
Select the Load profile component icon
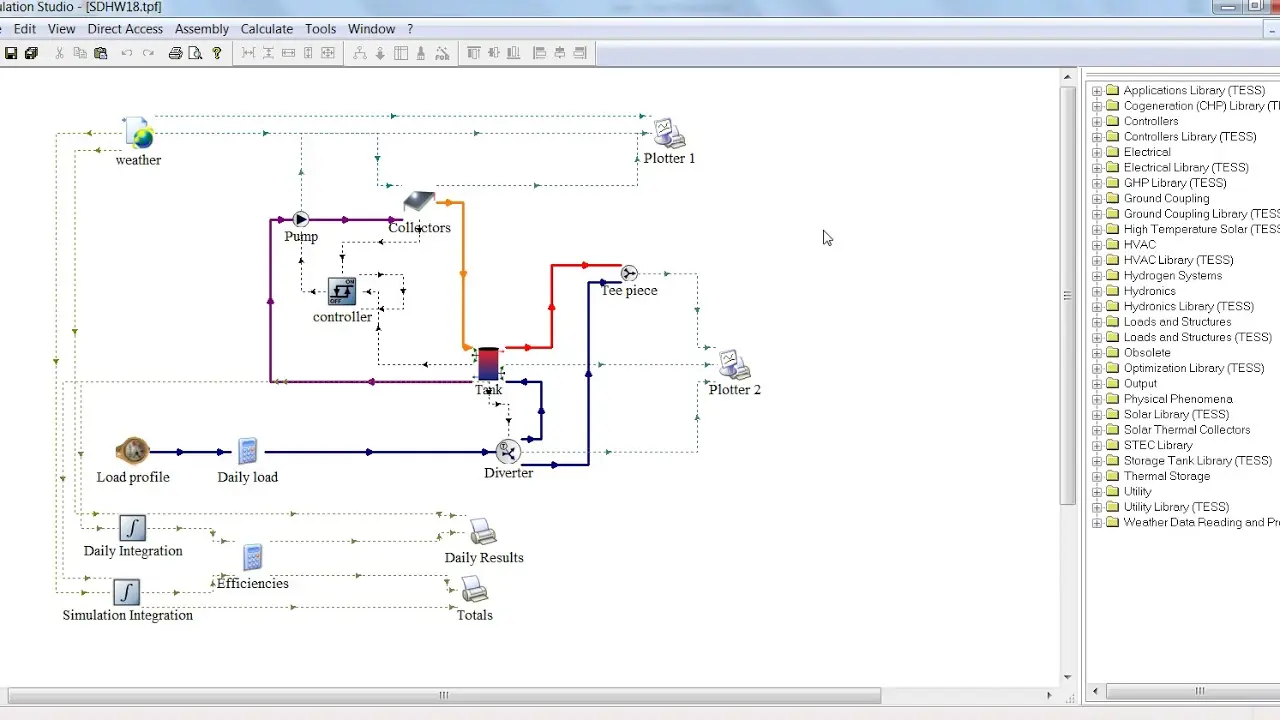click(x=132, y=451)
